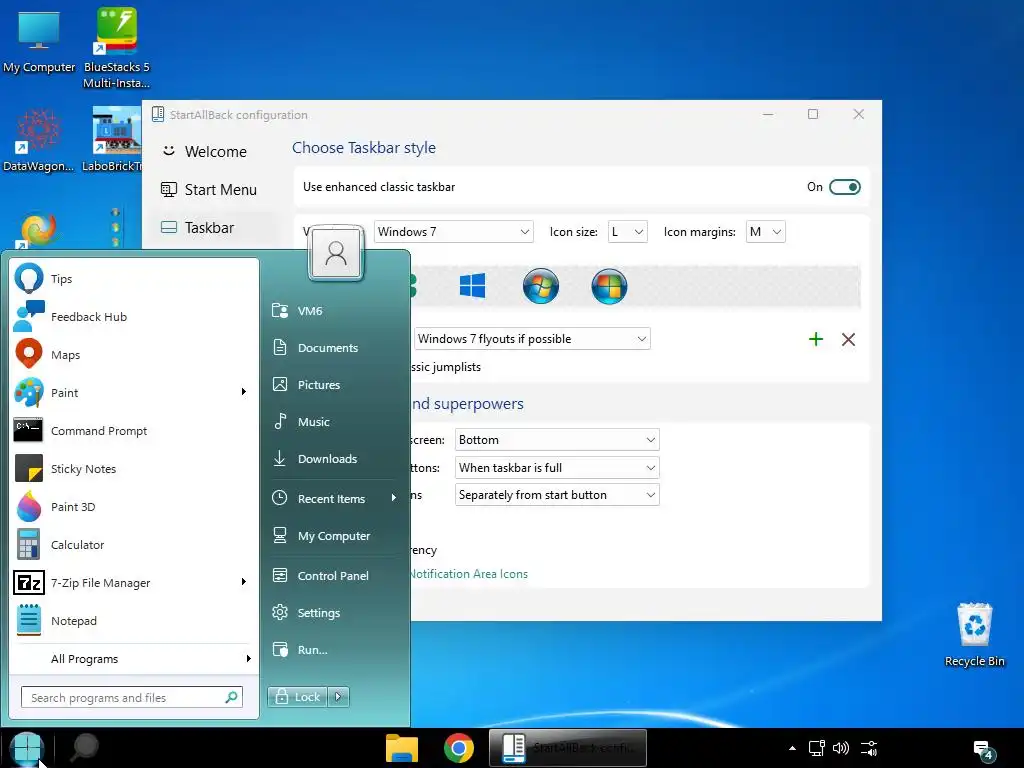Show hidden tray icons arrow
This screenshot has width=1024, height=768.
pyautogui.click(x=792, y=748)
